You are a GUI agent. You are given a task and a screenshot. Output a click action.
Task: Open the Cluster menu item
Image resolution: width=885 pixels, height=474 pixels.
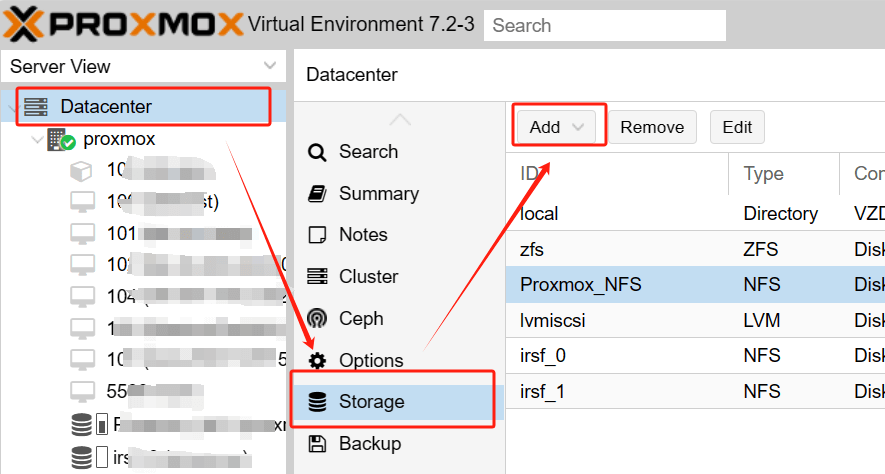pos(367,277)
